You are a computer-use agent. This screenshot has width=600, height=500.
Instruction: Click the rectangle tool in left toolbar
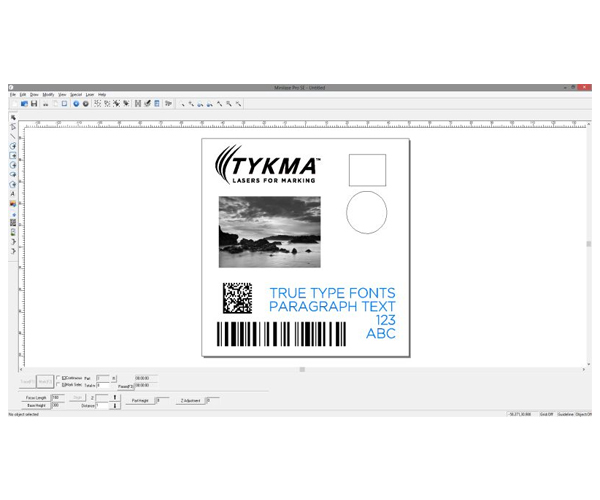click(x=13, y=156)
